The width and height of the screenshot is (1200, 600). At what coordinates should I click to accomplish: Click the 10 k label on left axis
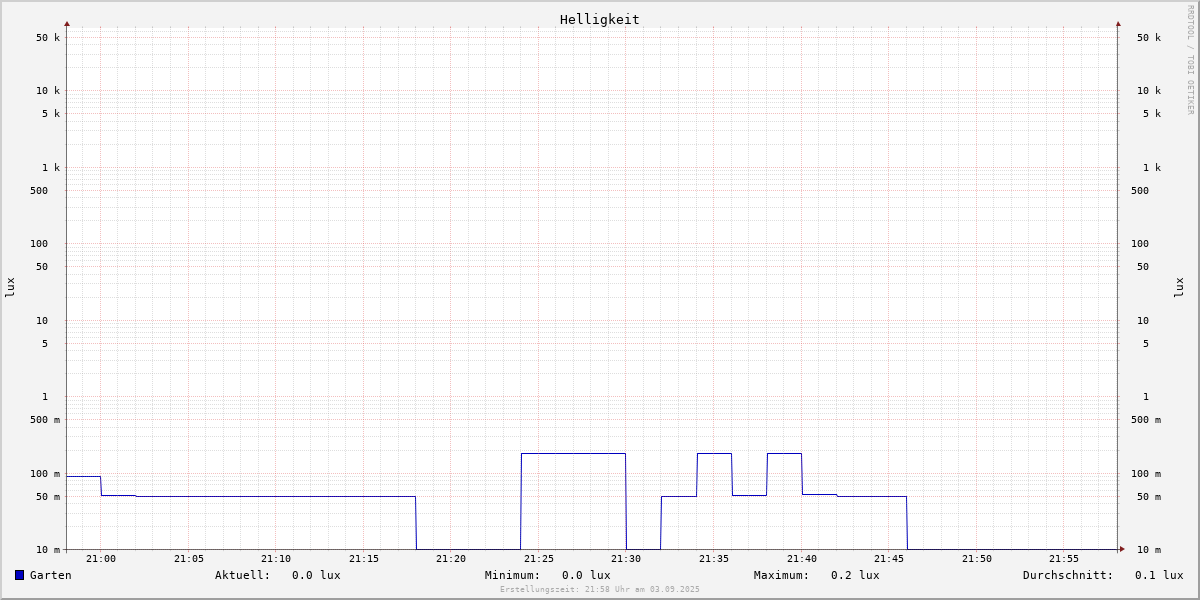48,91
